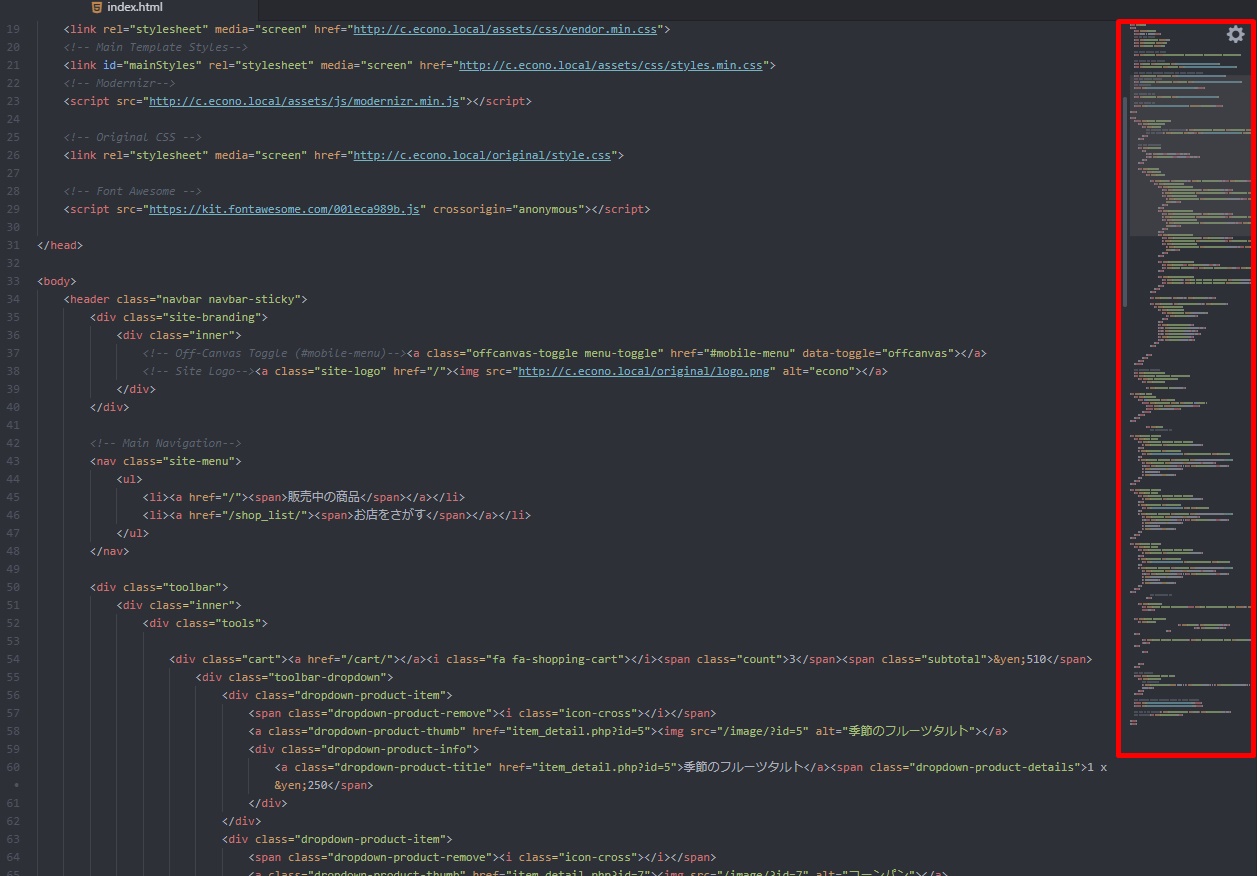The width and height of the screenshot is (1257, 876).
Task: Open the modernizr.min.js script URL
Action: click(304, 101)
